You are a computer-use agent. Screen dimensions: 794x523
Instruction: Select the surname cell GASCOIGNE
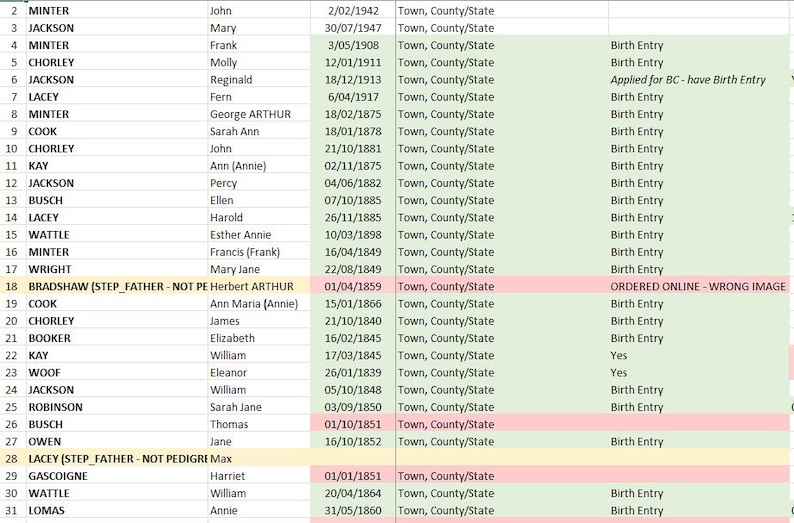coord(117,476)
